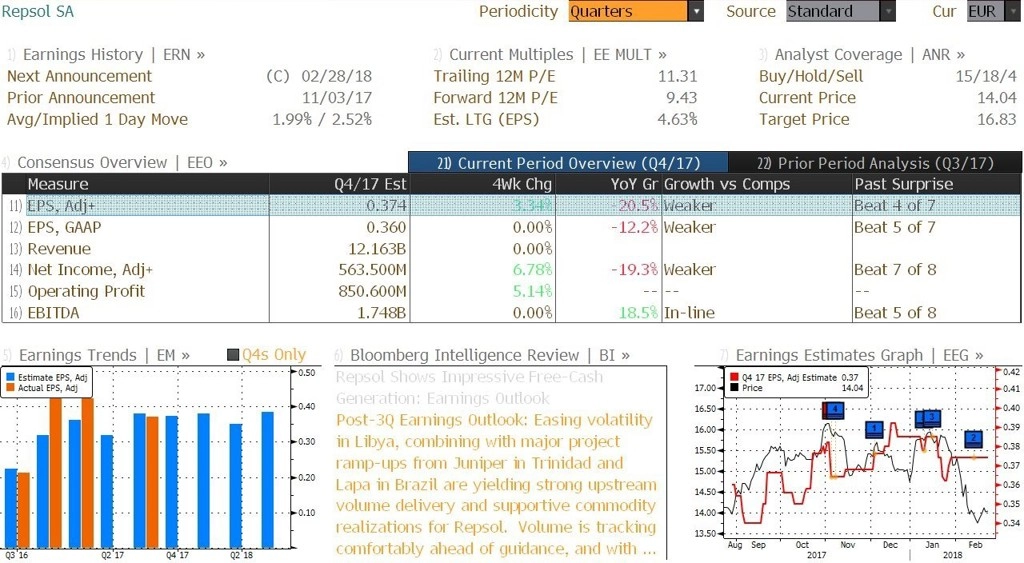The height and width of the screenshot is (563, 1024).
Task: Open Consensus Overview EEO link
Action: click(x=122, y=163)
